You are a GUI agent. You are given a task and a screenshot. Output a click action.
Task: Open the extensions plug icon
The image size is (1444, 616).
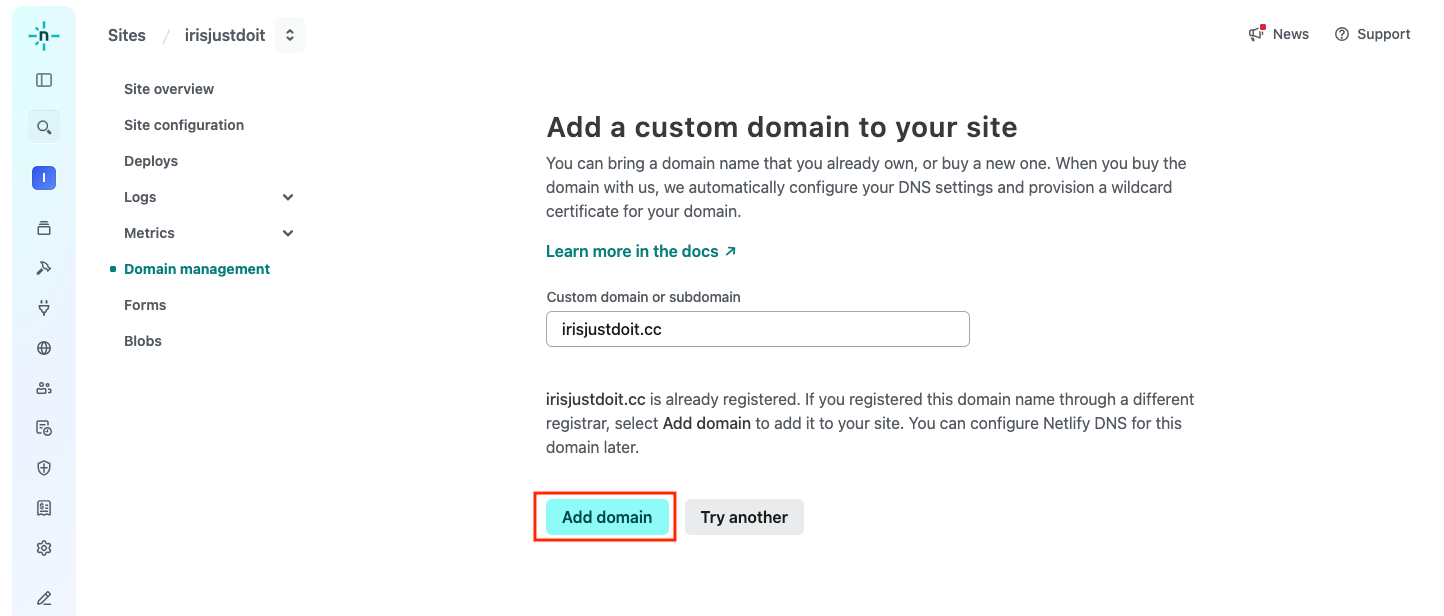pyautogui.click(x=44, y=308)
